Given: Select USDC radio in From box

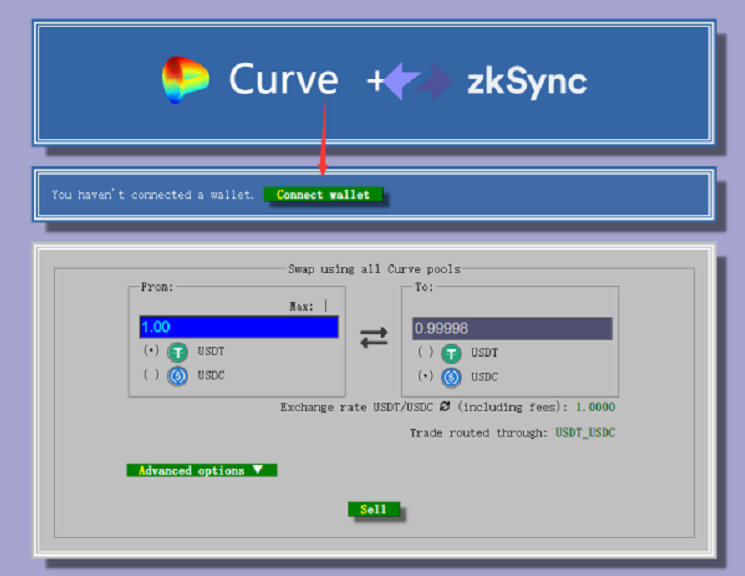Looking at the screenshot, I should point(151,374).
